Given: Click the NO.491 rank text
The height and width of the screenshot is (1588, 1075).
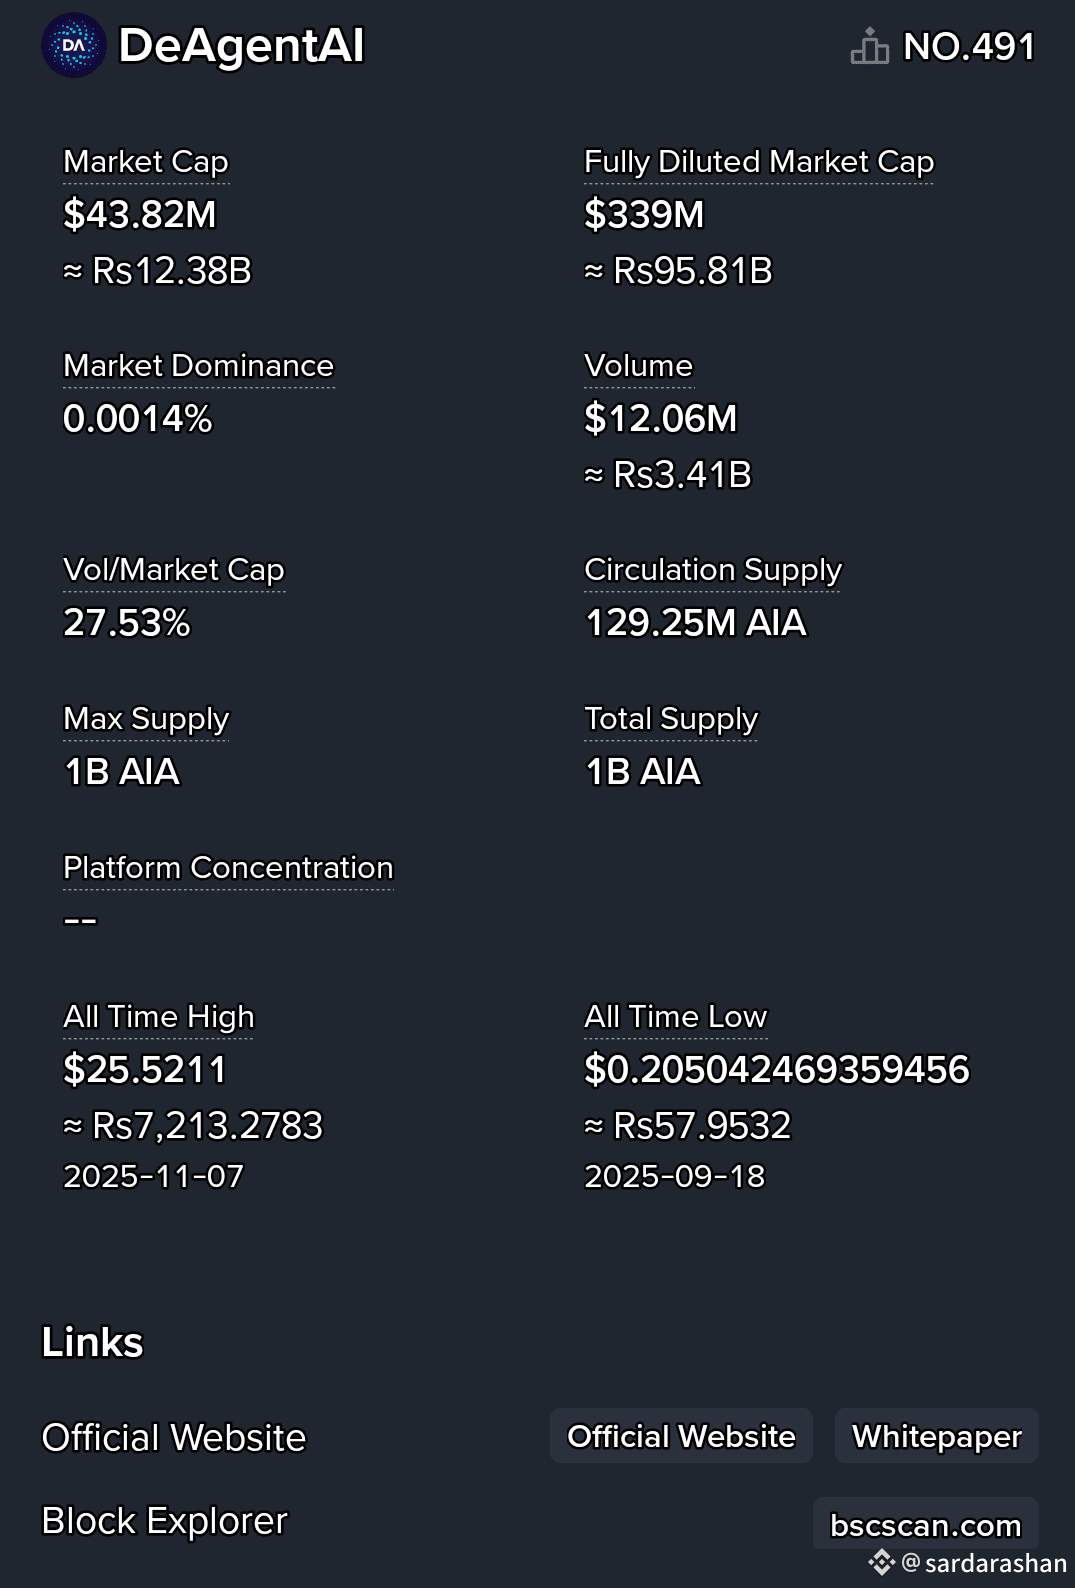Looking at the screenshot, I should [x=969, y=47].
